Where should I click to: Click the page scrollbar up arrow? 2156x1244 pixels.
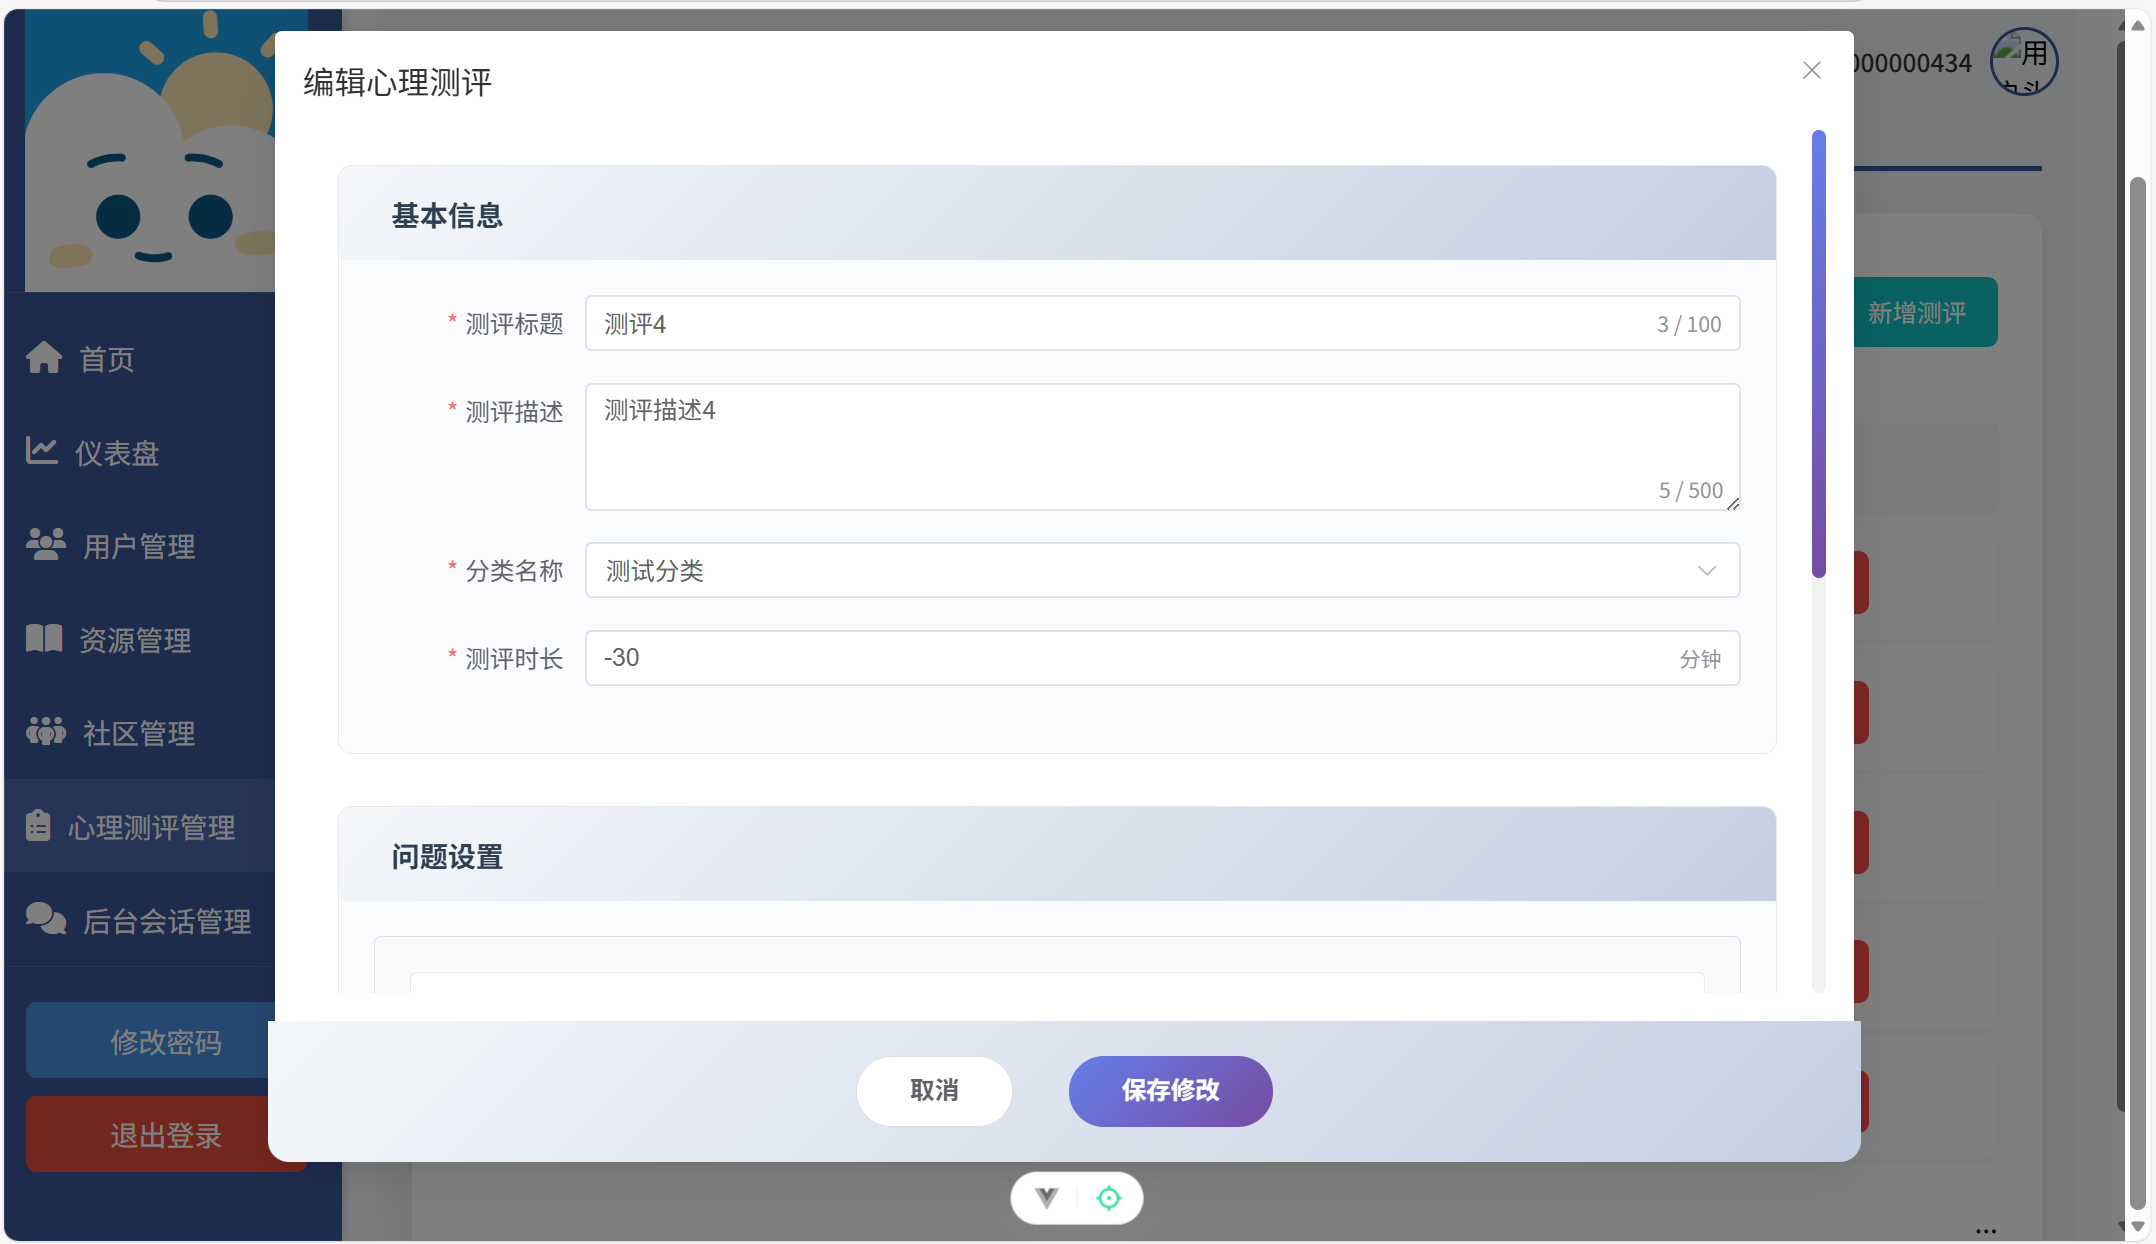(x=2137, y=25)
